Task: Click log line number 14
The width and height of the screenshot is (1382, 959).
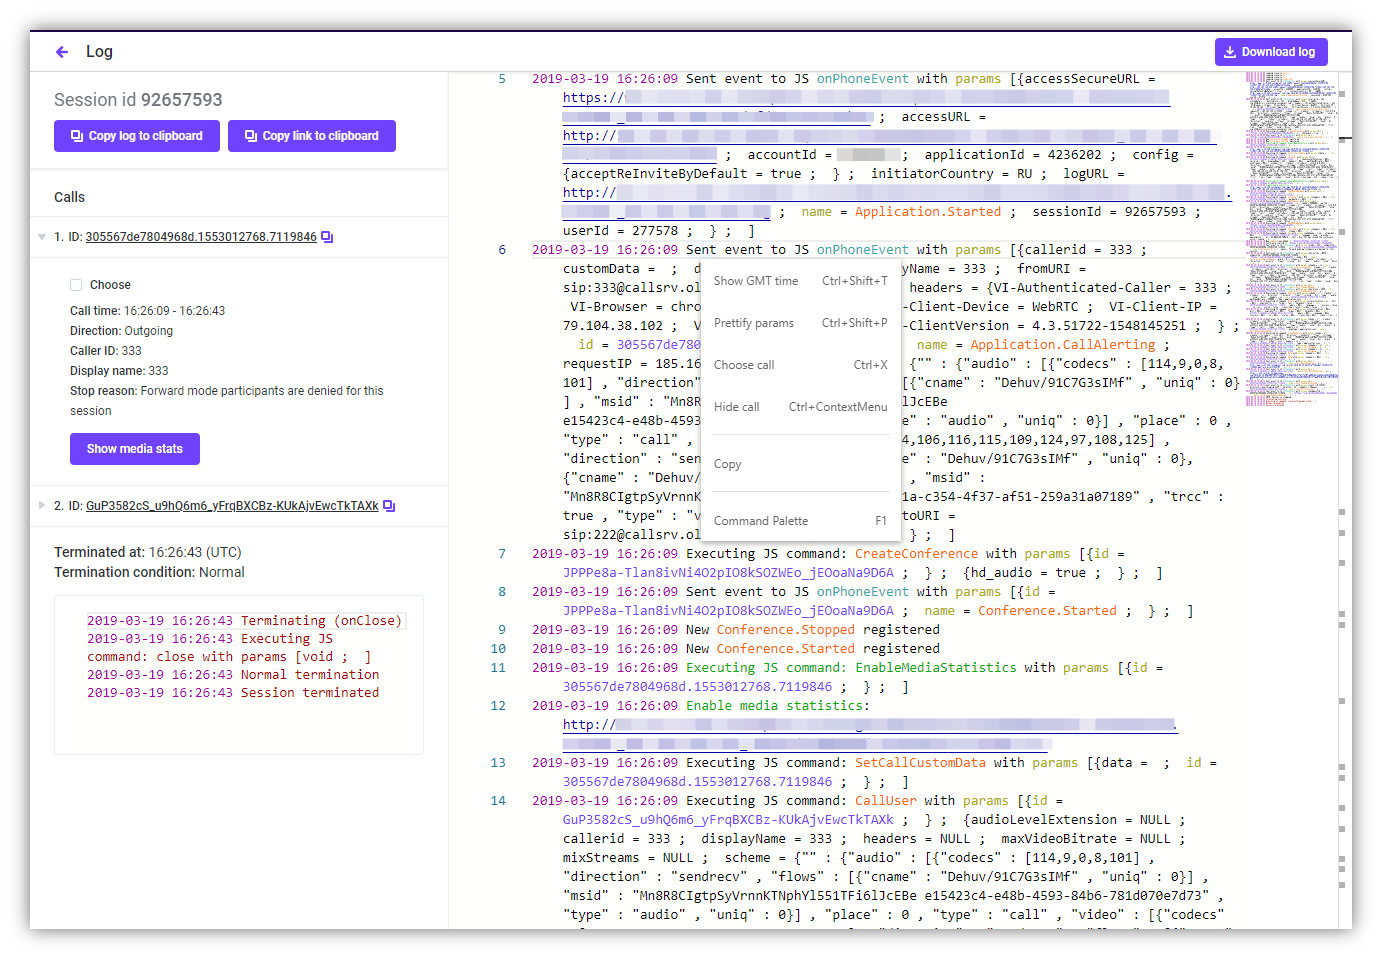Action: tap(498, 801)
